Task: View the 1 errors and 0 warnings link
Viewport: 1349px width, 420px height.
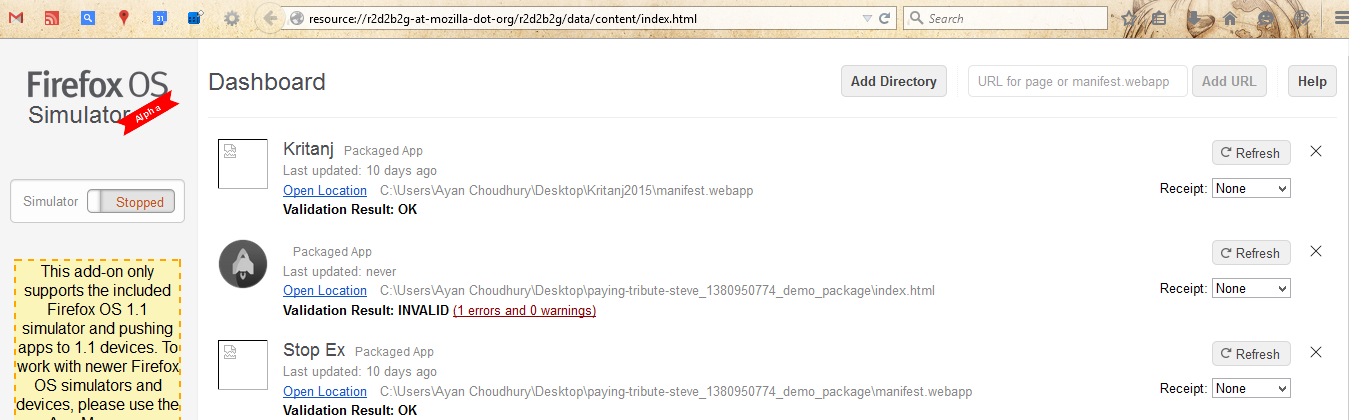Action: coord(525,310)
